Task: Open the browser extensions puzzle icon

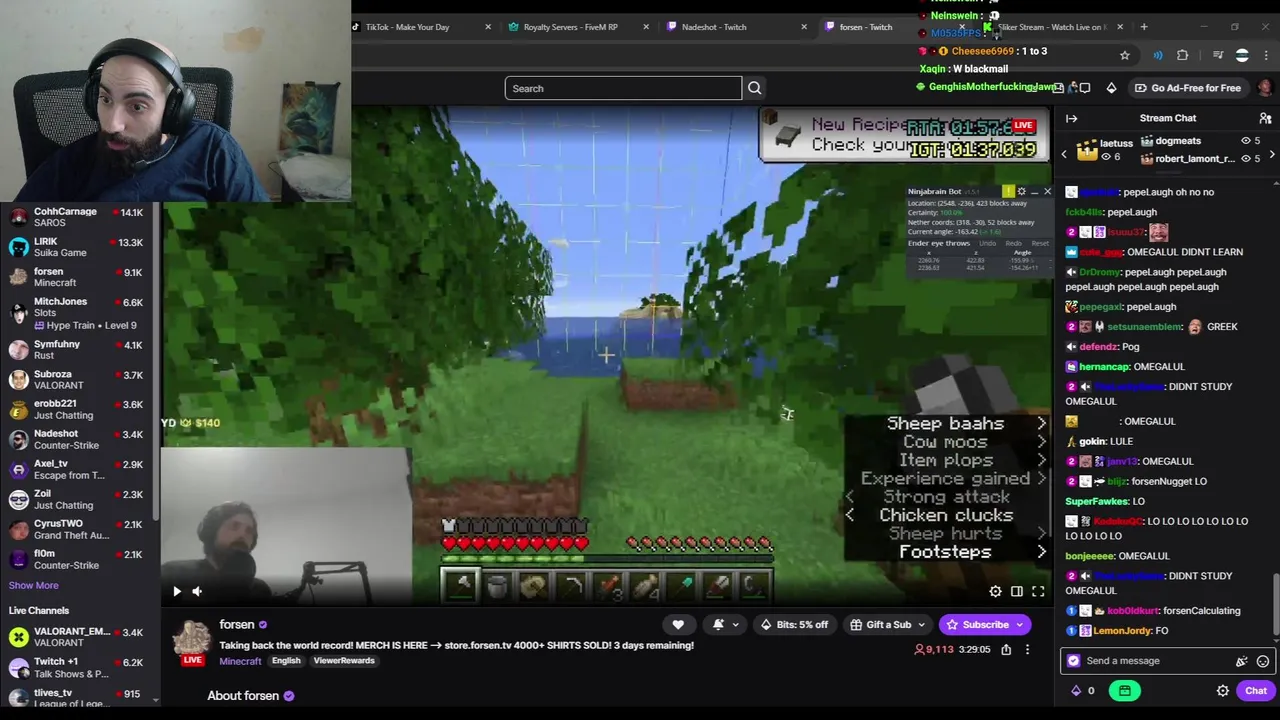Action: 1183,55
